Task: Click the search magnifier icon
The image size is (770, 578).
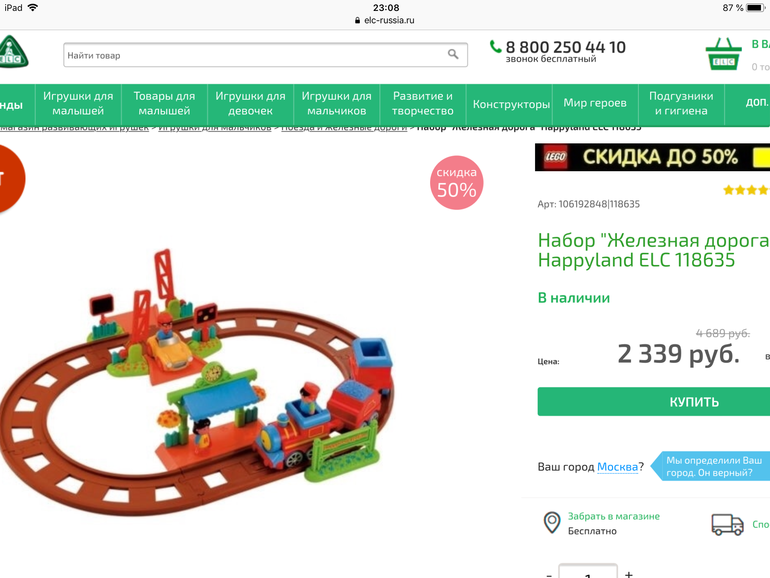Action: coord(453,55)
